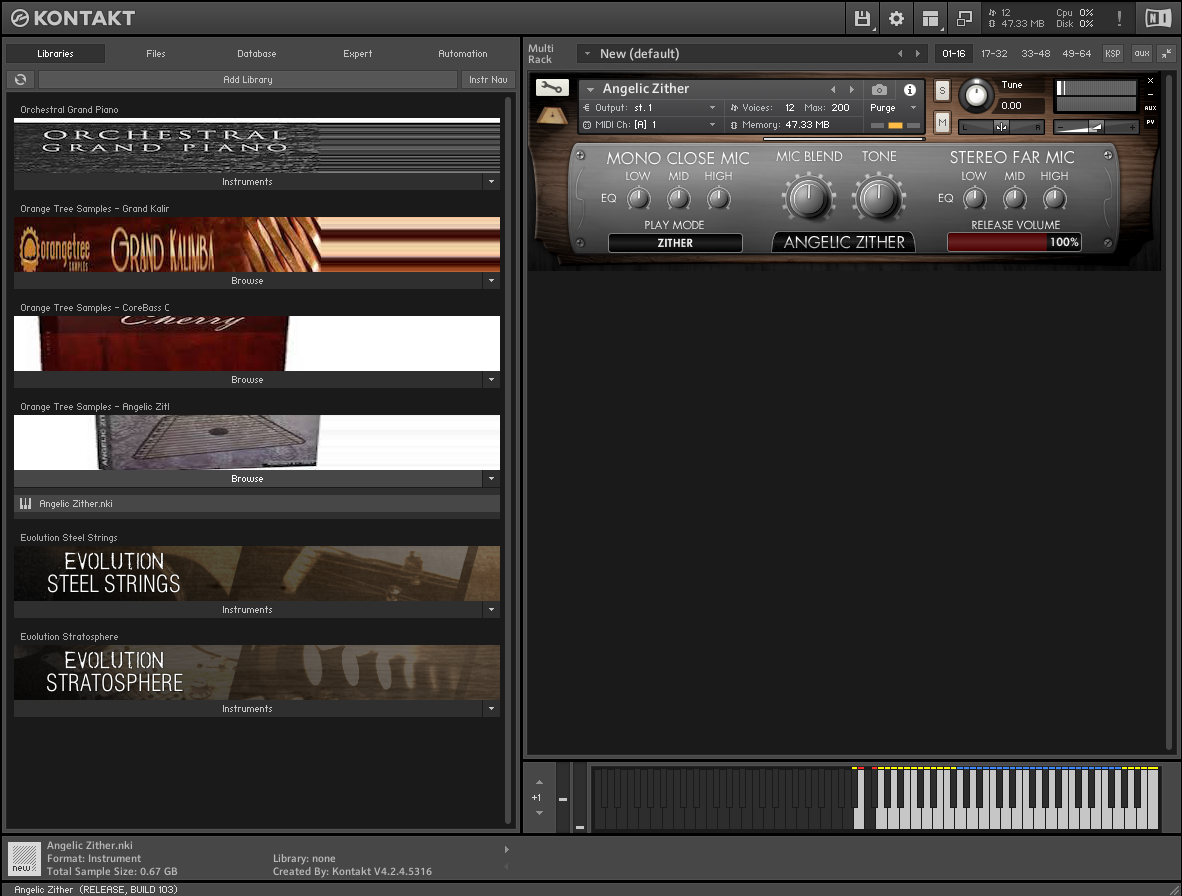1182x896 pixels.
Task: Switch to the Expert tab
Action: [357, 54]
